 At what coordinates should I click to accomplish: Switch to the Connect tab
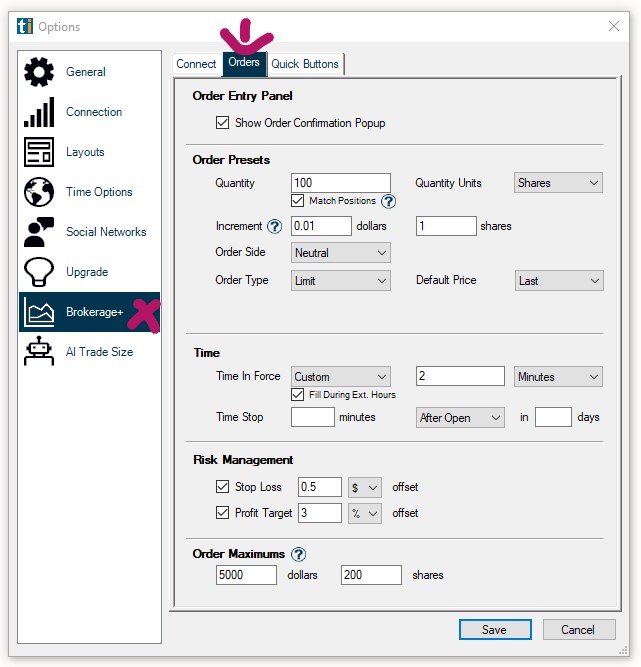tap(196, 64)
